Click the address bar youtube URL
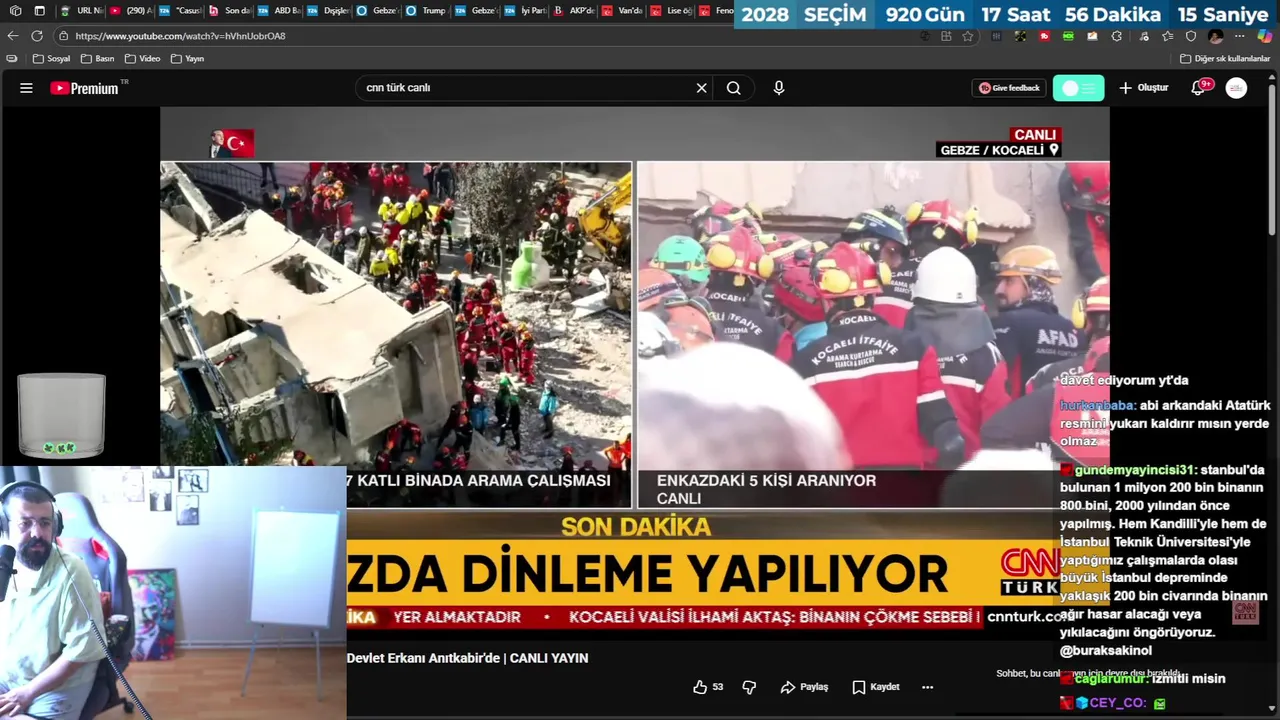The height and width of the screenshot is (720, 1280). (x=180, y=36)
